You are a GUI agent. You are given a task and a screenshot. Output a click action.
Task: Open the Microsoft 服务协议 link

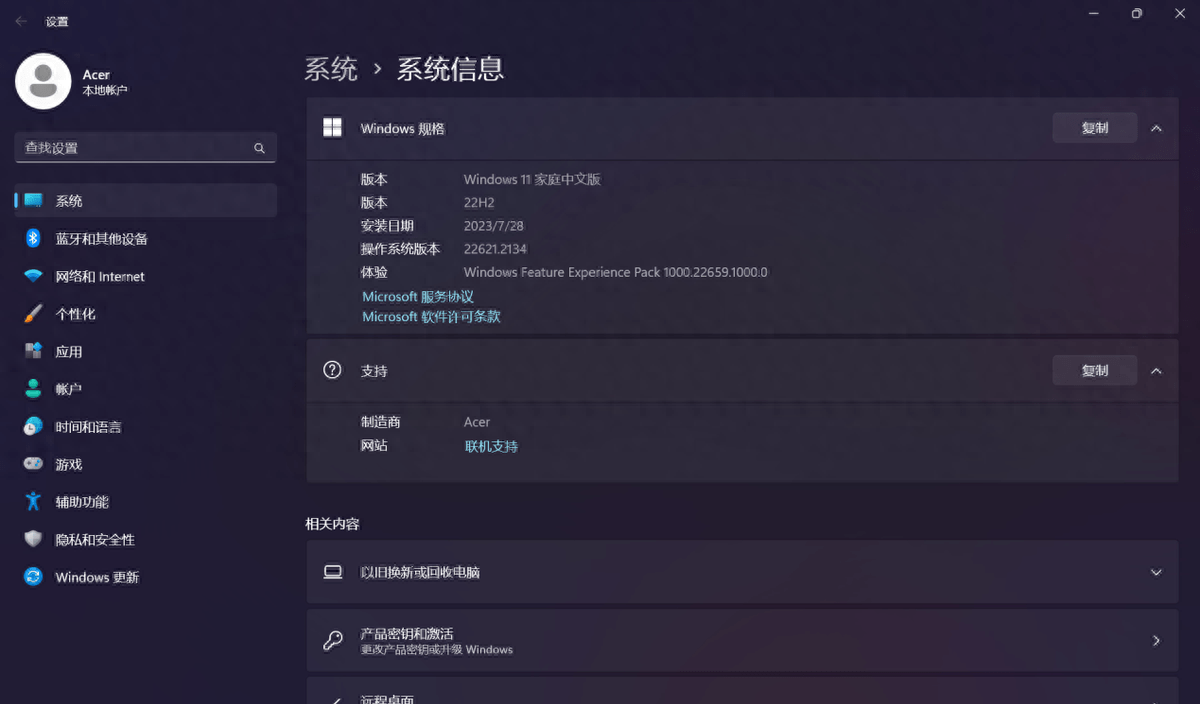tap(418, 296)
